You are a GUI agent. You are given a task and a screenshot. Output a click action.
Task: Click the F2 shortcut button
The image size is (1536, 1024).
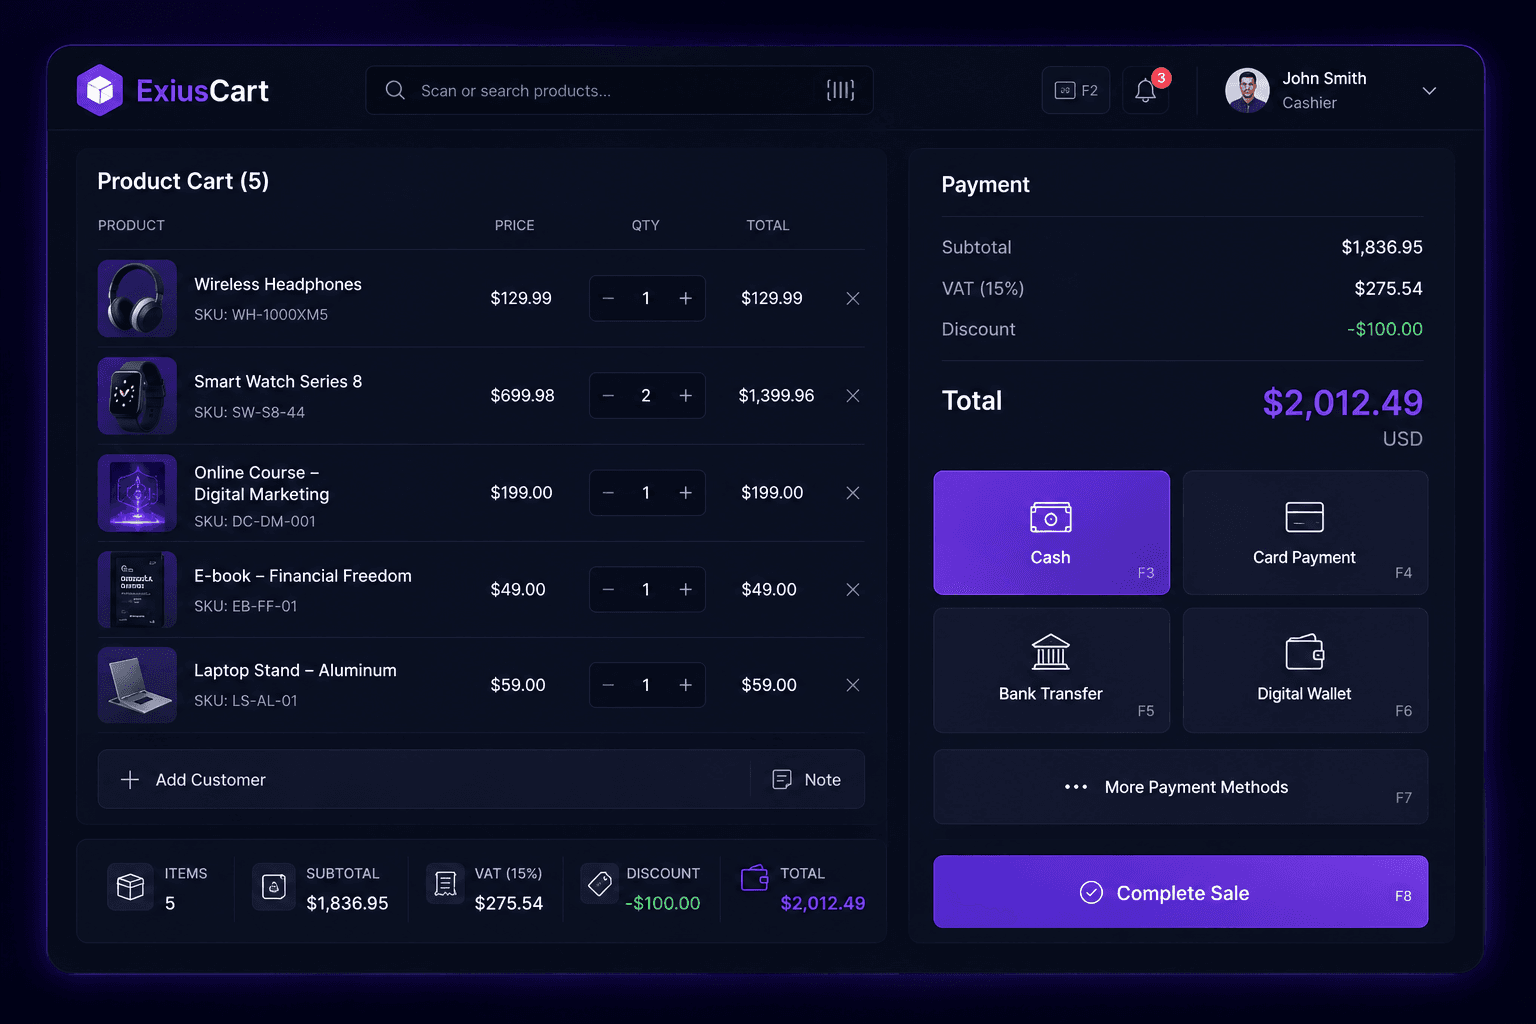click(x=1076, y=90)
